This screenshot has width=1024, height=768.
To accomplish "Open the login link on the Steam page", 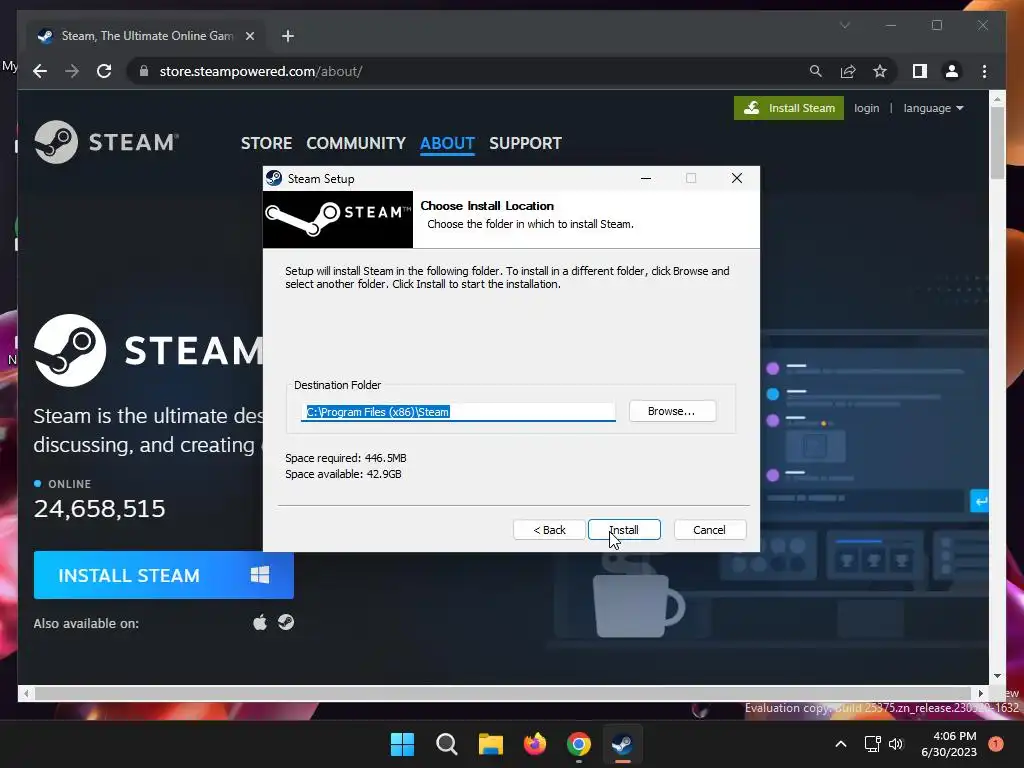I will tap(866, 108).
